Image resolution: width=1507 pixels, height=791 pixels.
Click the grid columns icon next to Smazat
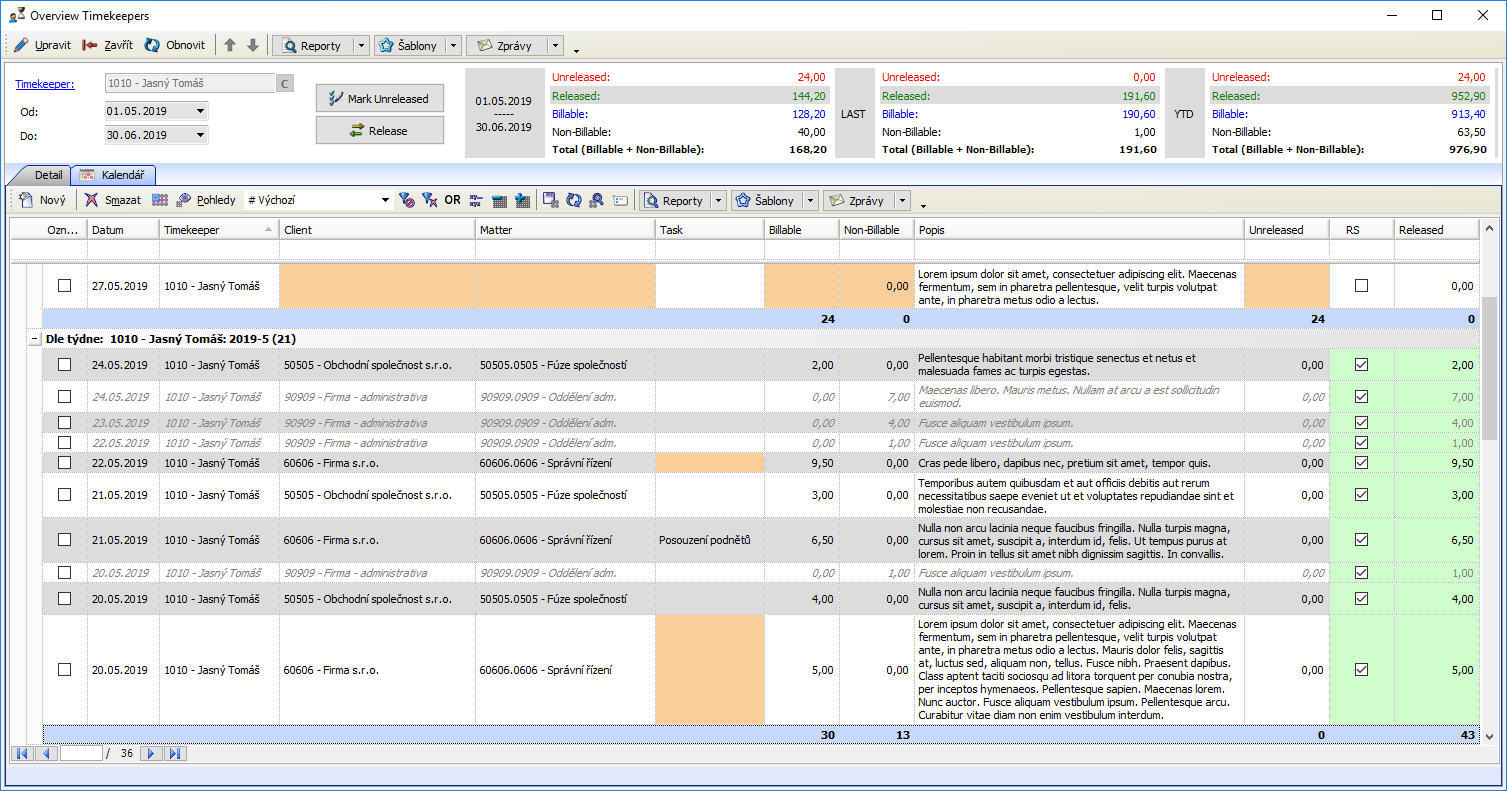(x=159, y=200)
